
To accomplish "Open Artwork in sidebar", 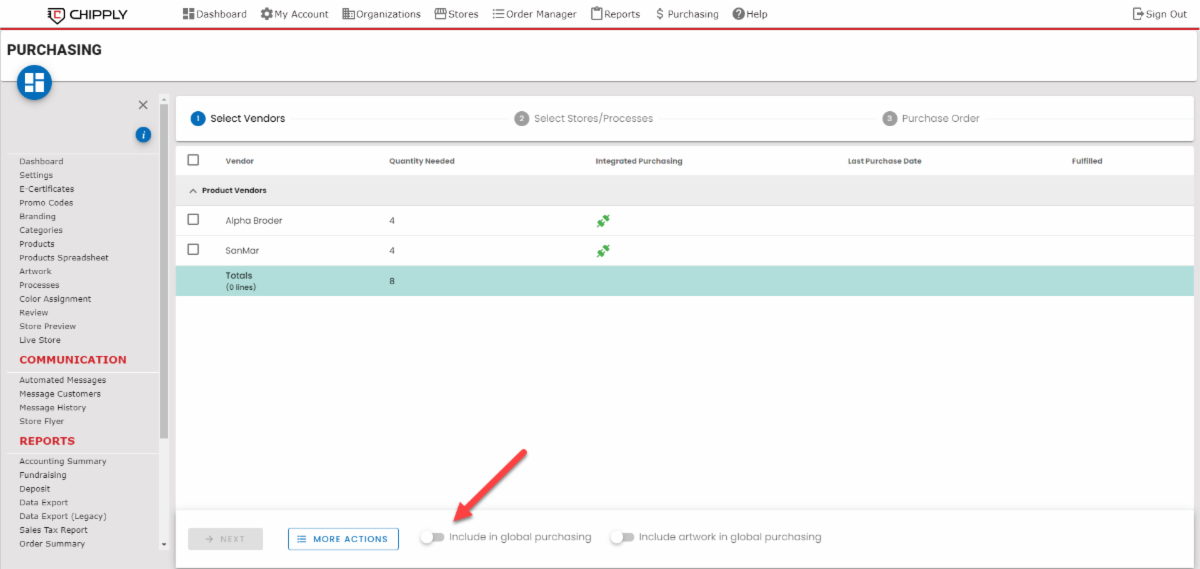I will (35, 271).
